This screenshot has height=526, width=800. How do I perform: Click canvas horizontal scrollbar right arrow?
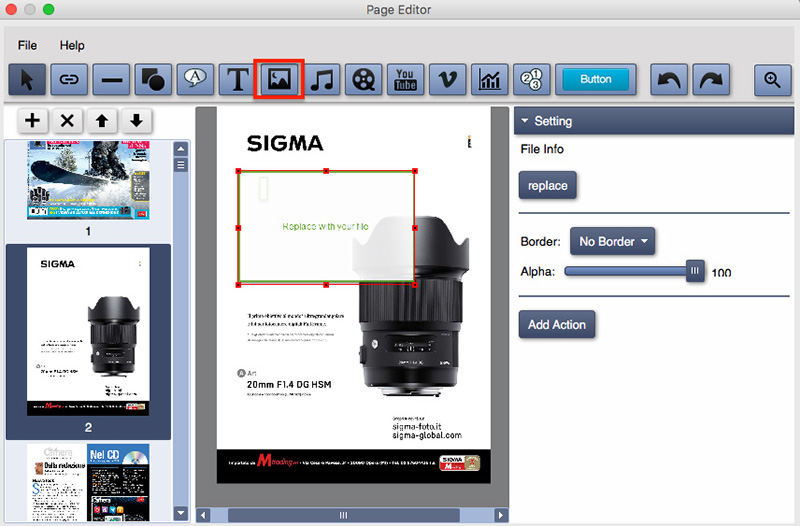pos(501,515)
